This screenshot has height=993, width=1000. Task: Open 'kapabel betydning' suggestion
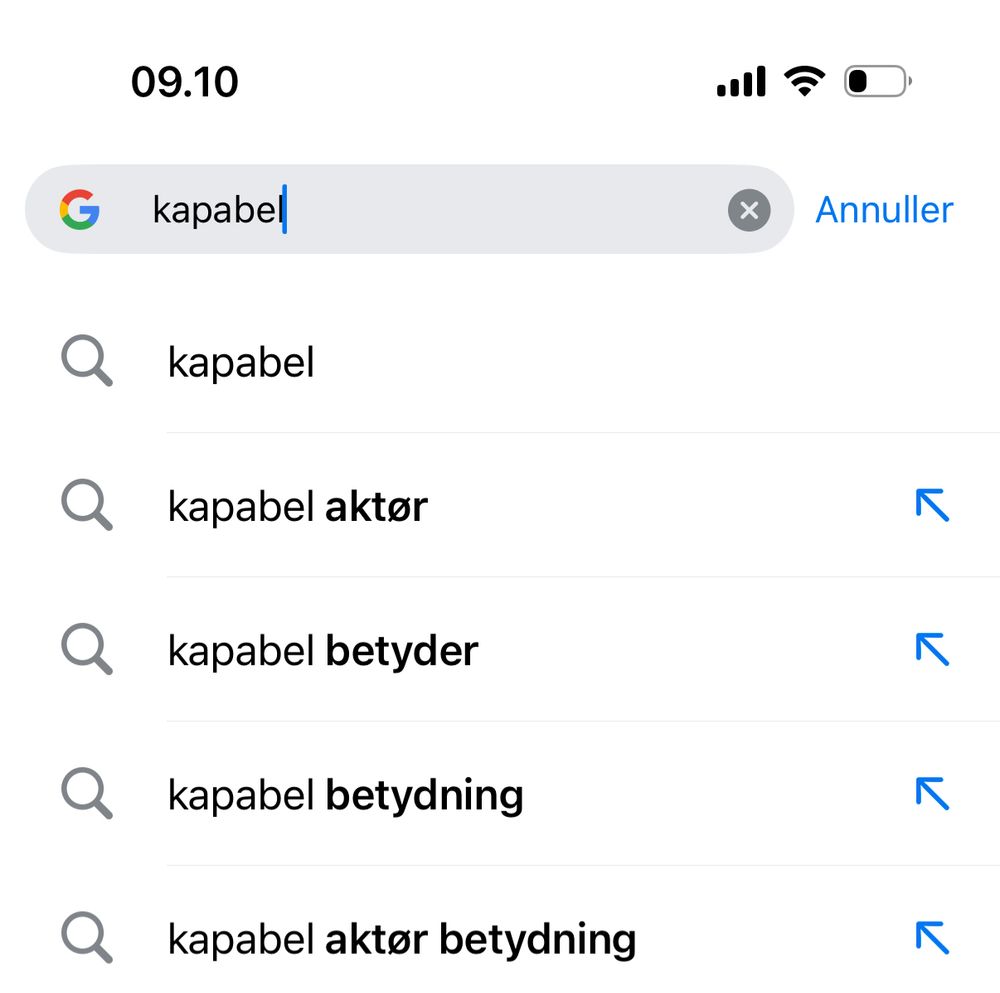click(345, 795)
